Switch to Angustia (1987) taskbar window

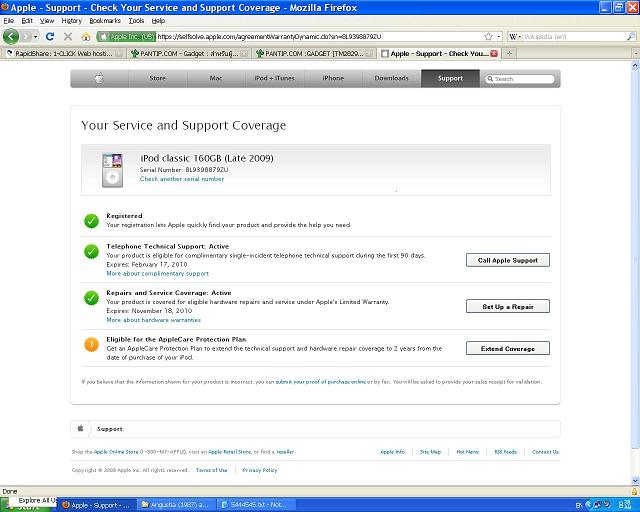click(176, 505)
